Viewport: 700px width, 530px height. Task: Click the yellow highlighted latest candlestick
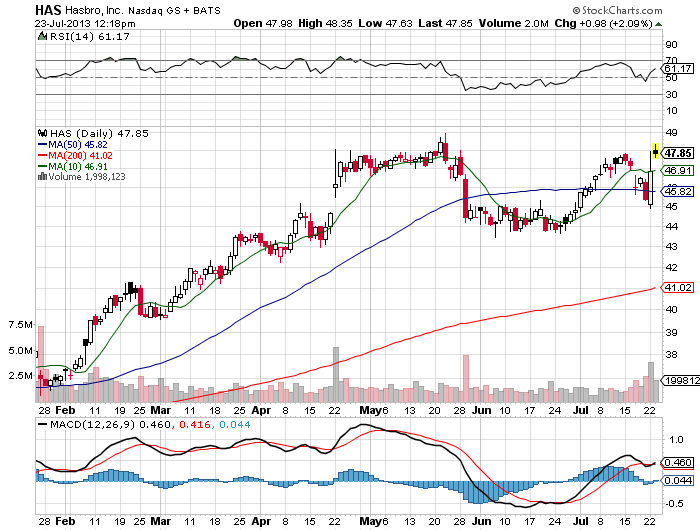[x=655, y=151]
